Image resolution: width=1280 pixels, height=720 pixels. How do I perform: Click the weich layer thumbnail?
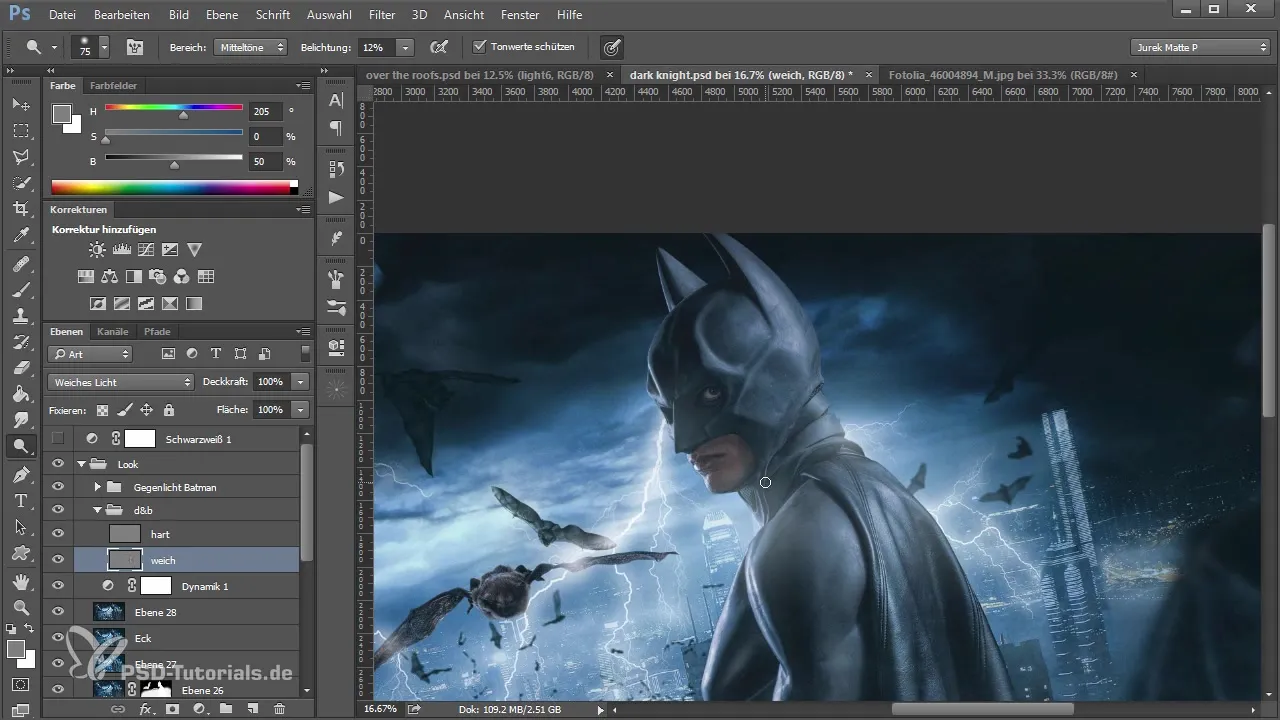[125, 560]
